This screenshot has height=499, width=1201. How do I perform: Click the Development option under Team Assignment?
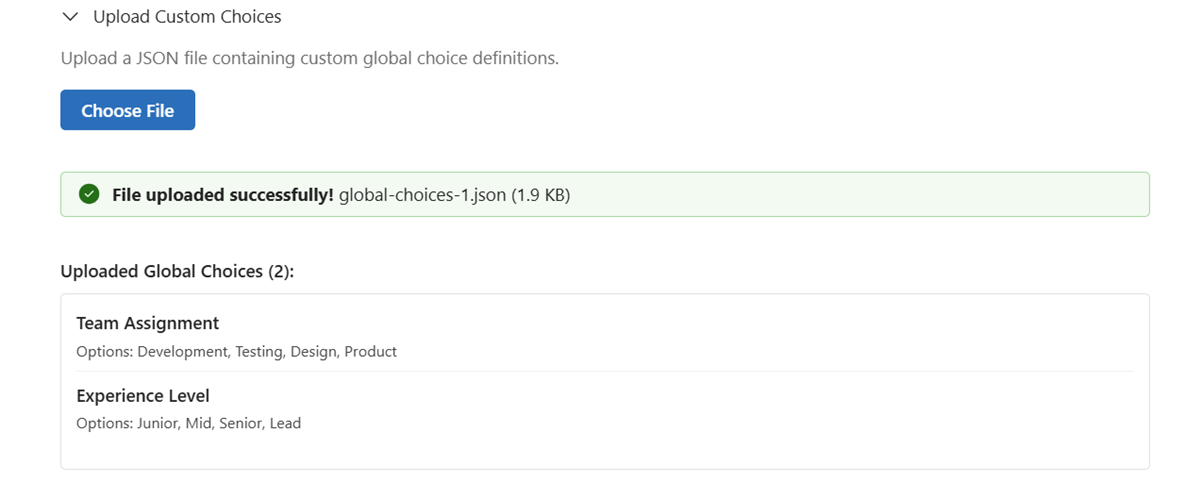click(x=181, y=352)
